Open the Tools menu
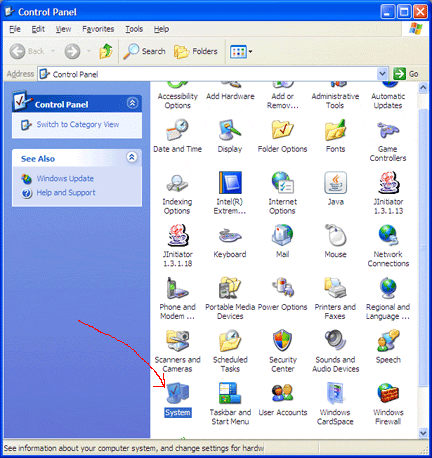 coord(134,29)
